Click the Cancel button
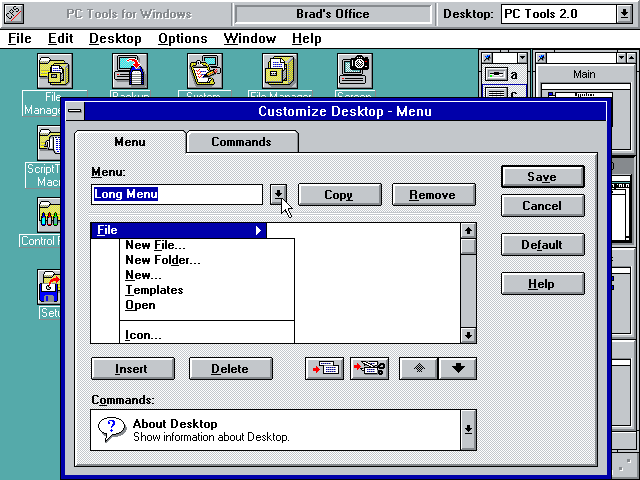 542,205
